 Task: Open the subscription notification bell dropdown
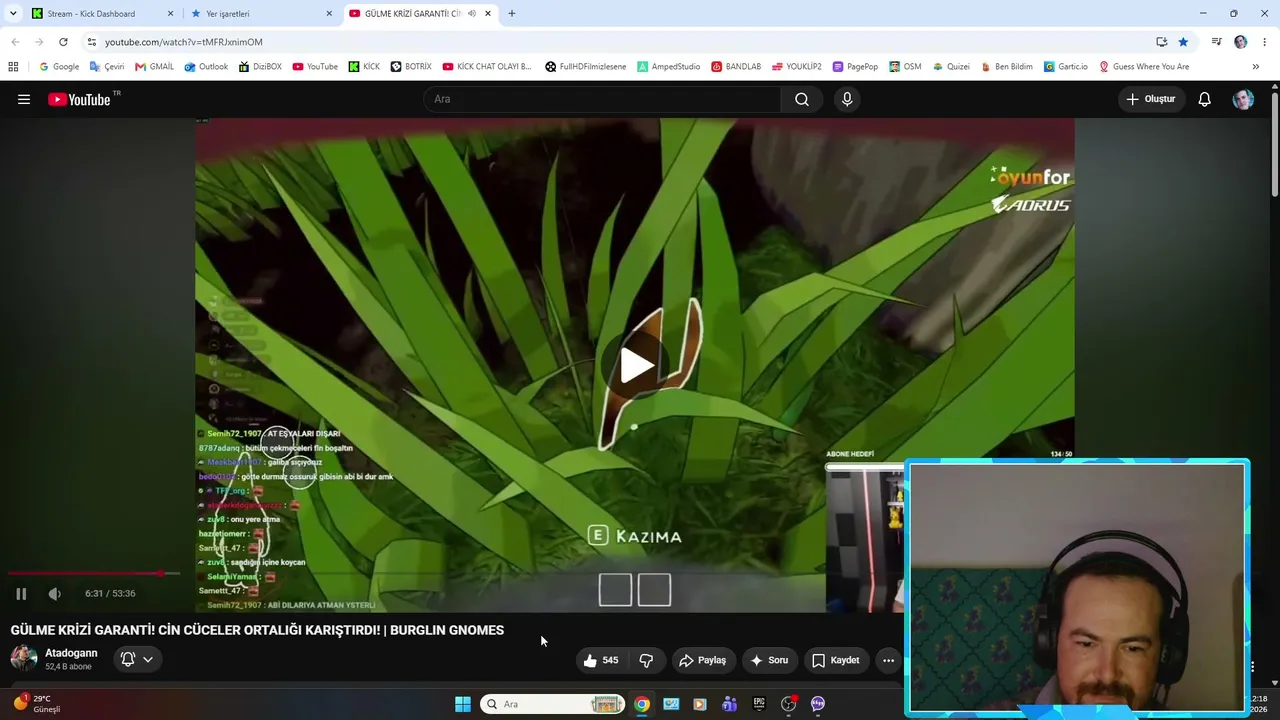click(137, 659)
